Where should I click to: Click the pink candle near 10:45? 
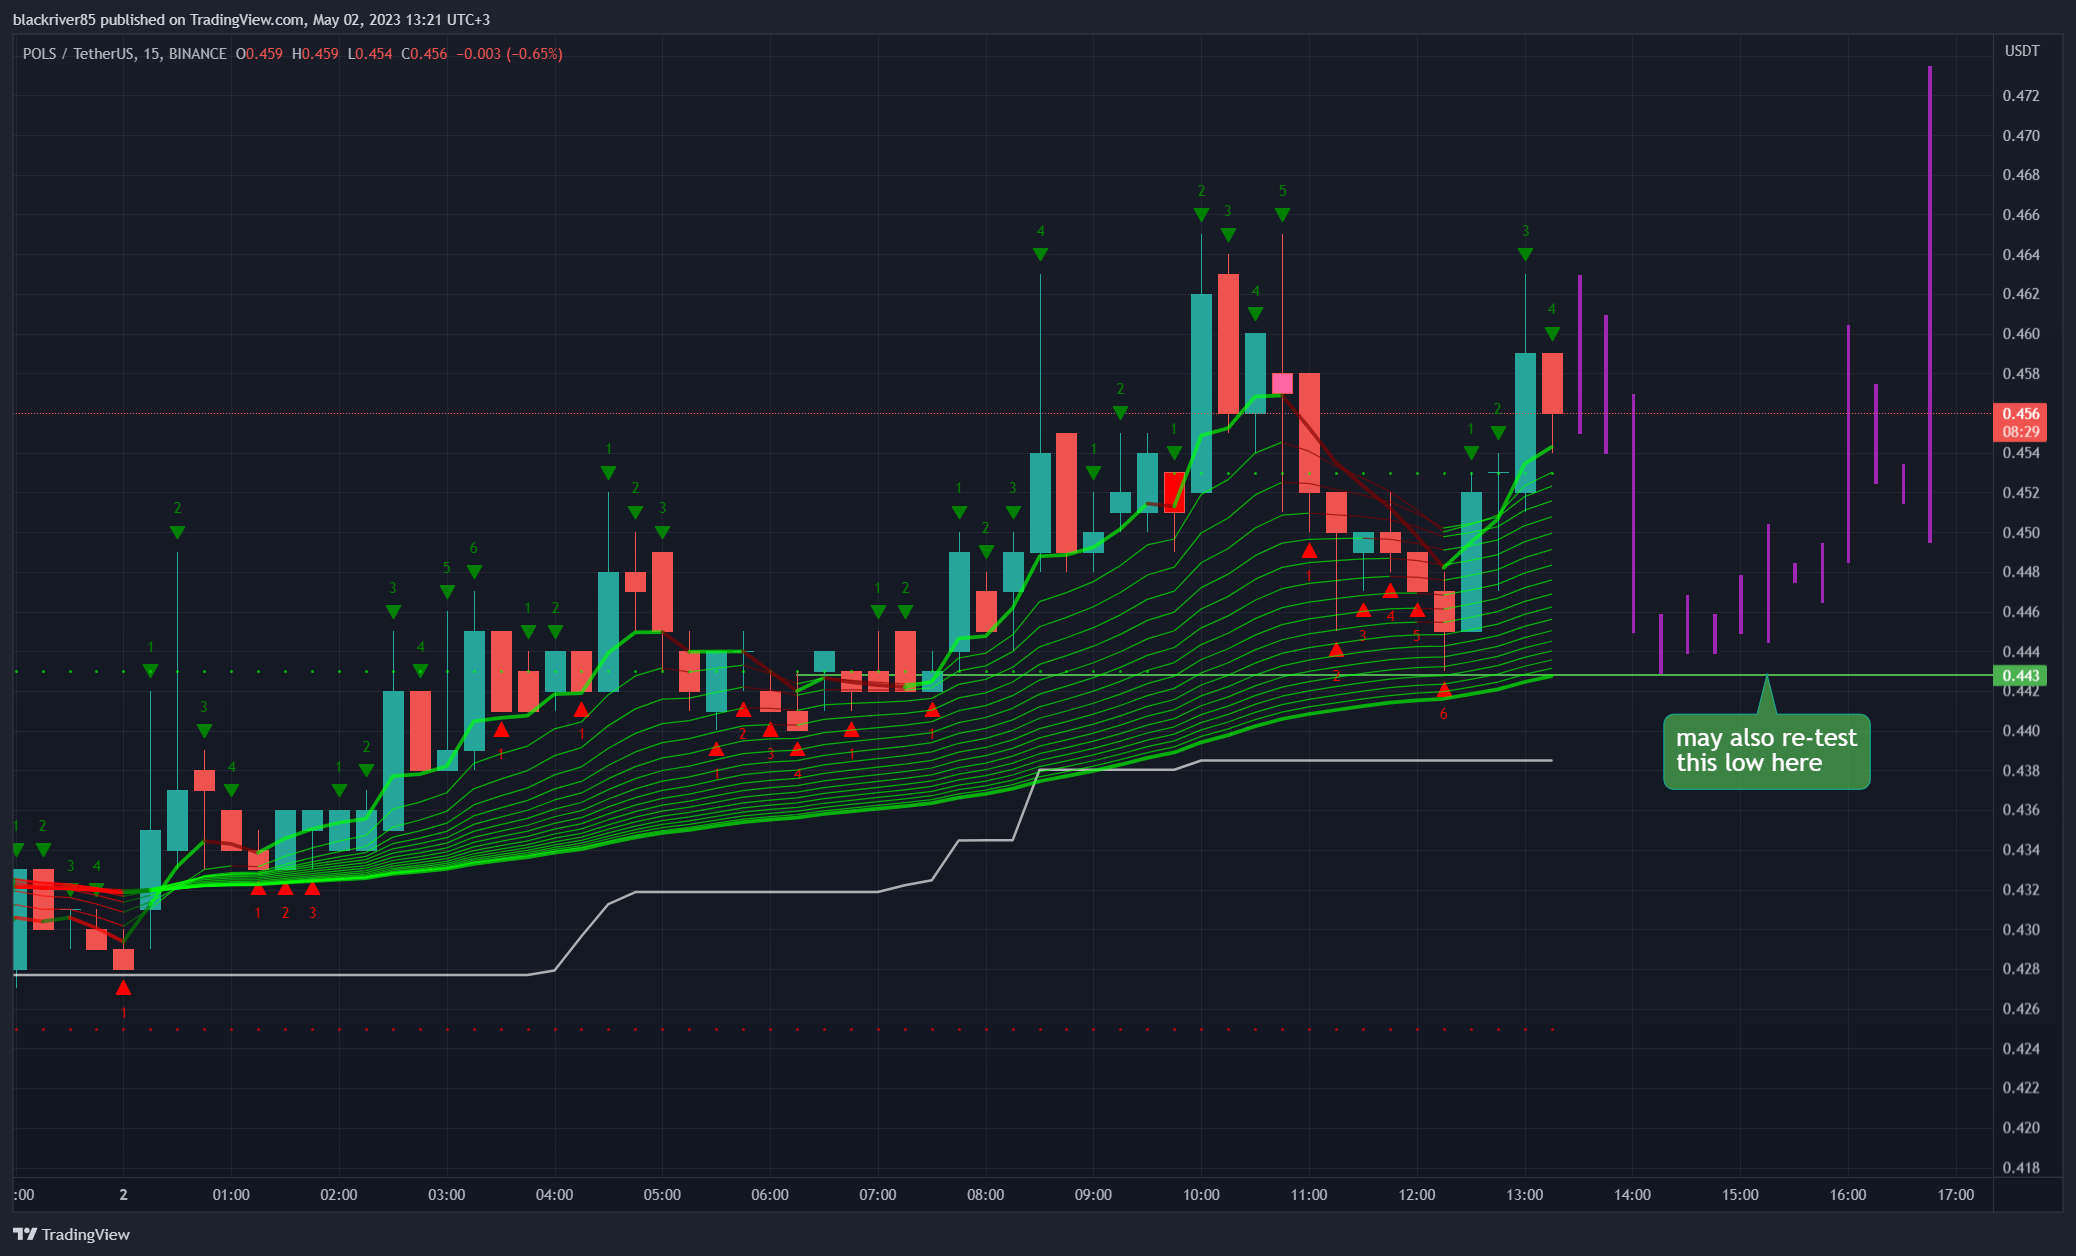1282,383
